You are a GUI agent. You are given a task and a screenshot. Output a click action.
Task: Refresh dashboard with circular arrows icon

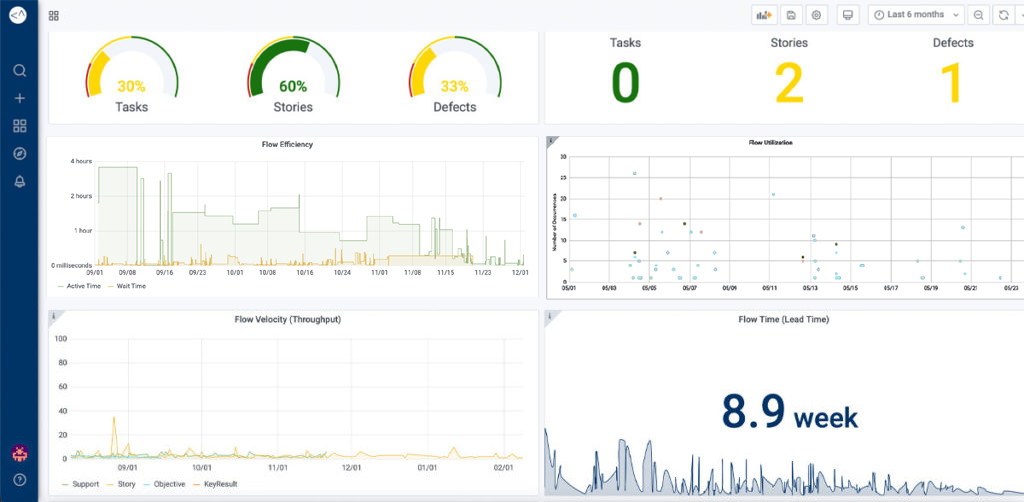point(1003,15)
